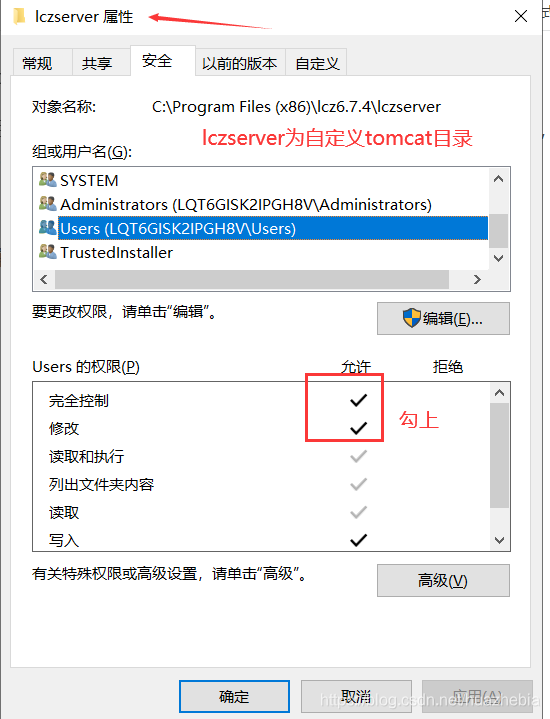Click the Administrators group user icon
Image resolution: width=550 pixels, height=719 pixels.
(x=47, y=204)
